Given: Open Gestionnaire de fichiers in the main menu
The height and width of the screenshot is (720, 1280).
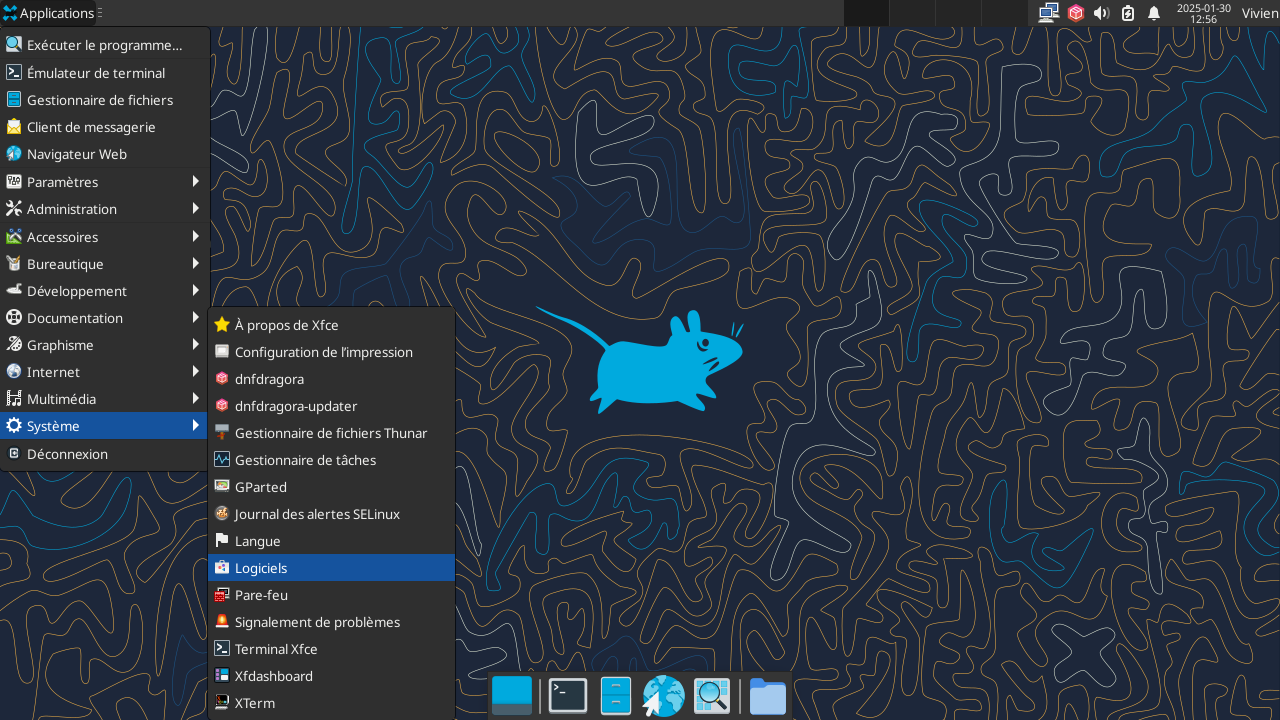Looking at the screenshot, I should 105,100.
